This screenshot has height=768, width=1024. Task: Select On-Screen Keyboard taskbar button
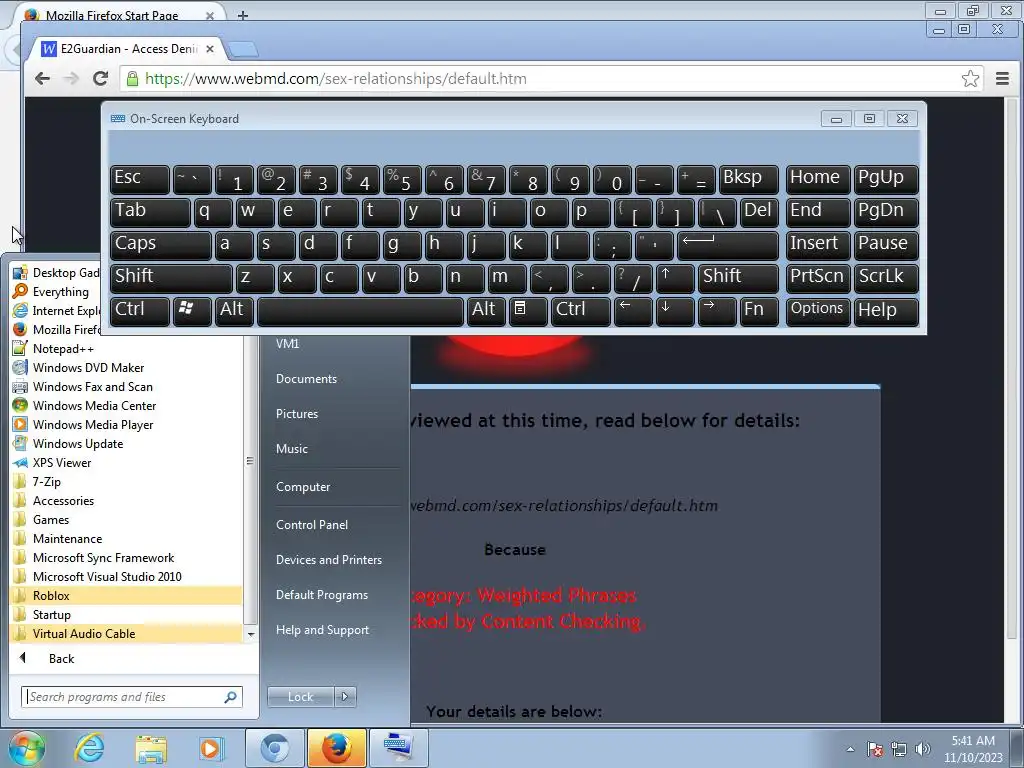pos(398,748)
